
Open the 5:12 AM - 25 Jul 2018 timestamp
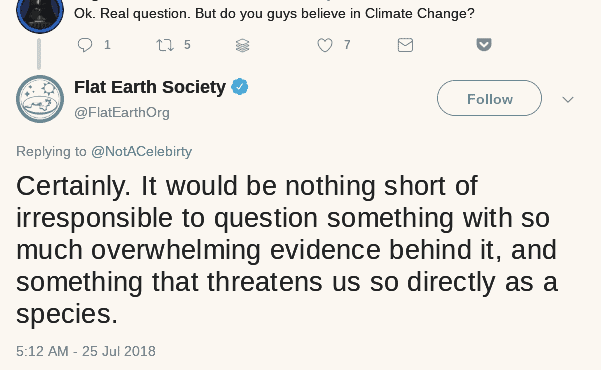coord(86,351)
